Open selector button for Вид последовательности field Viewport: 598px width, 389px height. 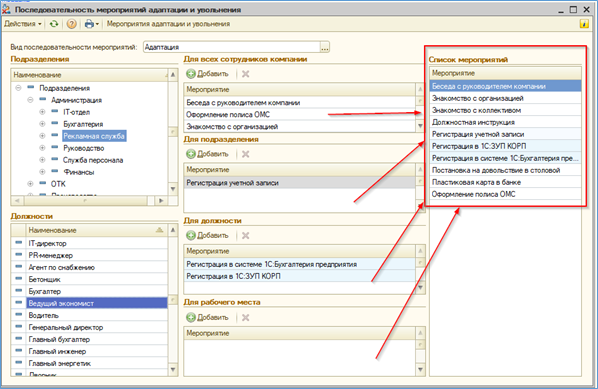point(325,47)
